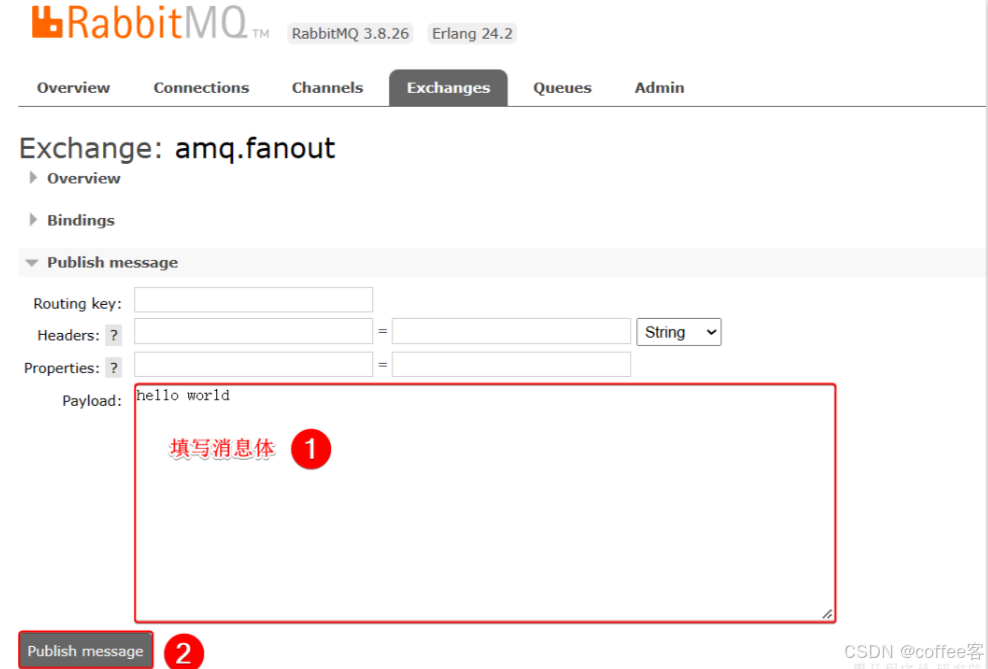Expand the Bindings section

[x=72, y=220]
